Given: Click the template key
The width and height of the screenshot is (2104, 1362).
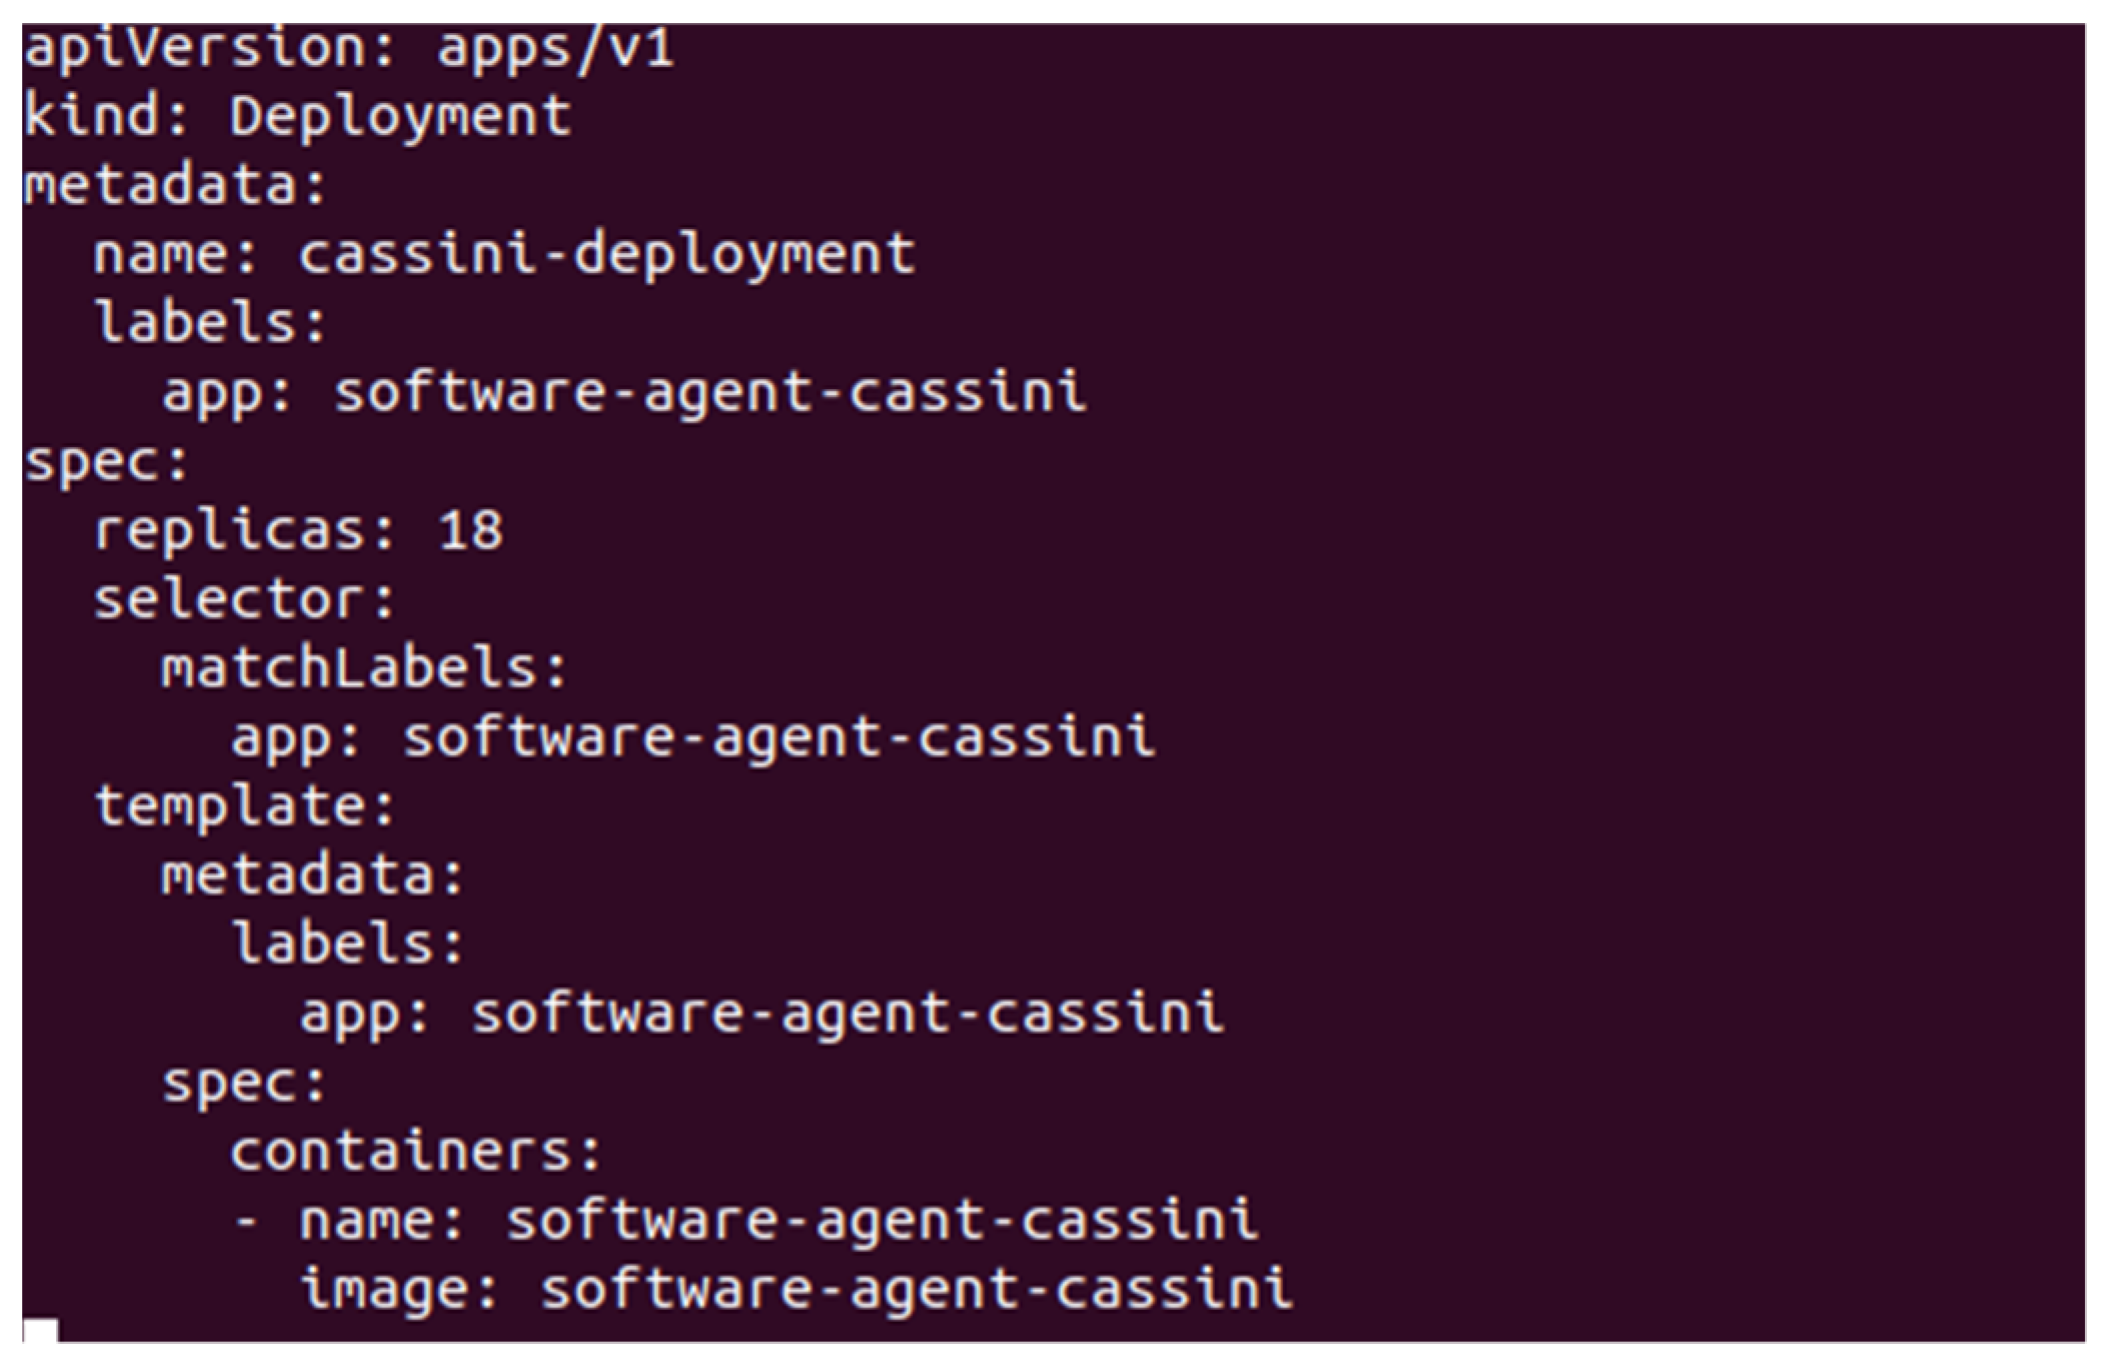Looking at the screenshot, I should coord(234,806).
